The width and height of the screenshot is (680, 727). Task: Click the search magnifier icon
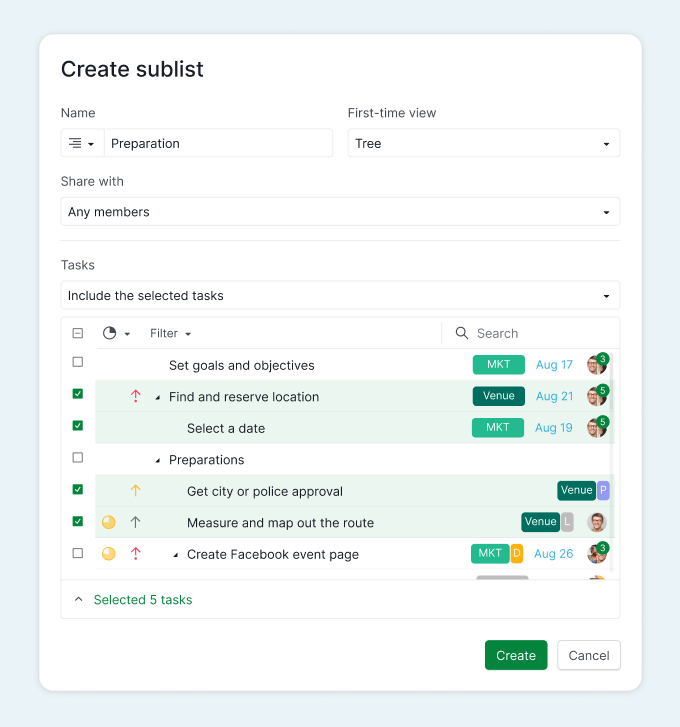point(462,333)
